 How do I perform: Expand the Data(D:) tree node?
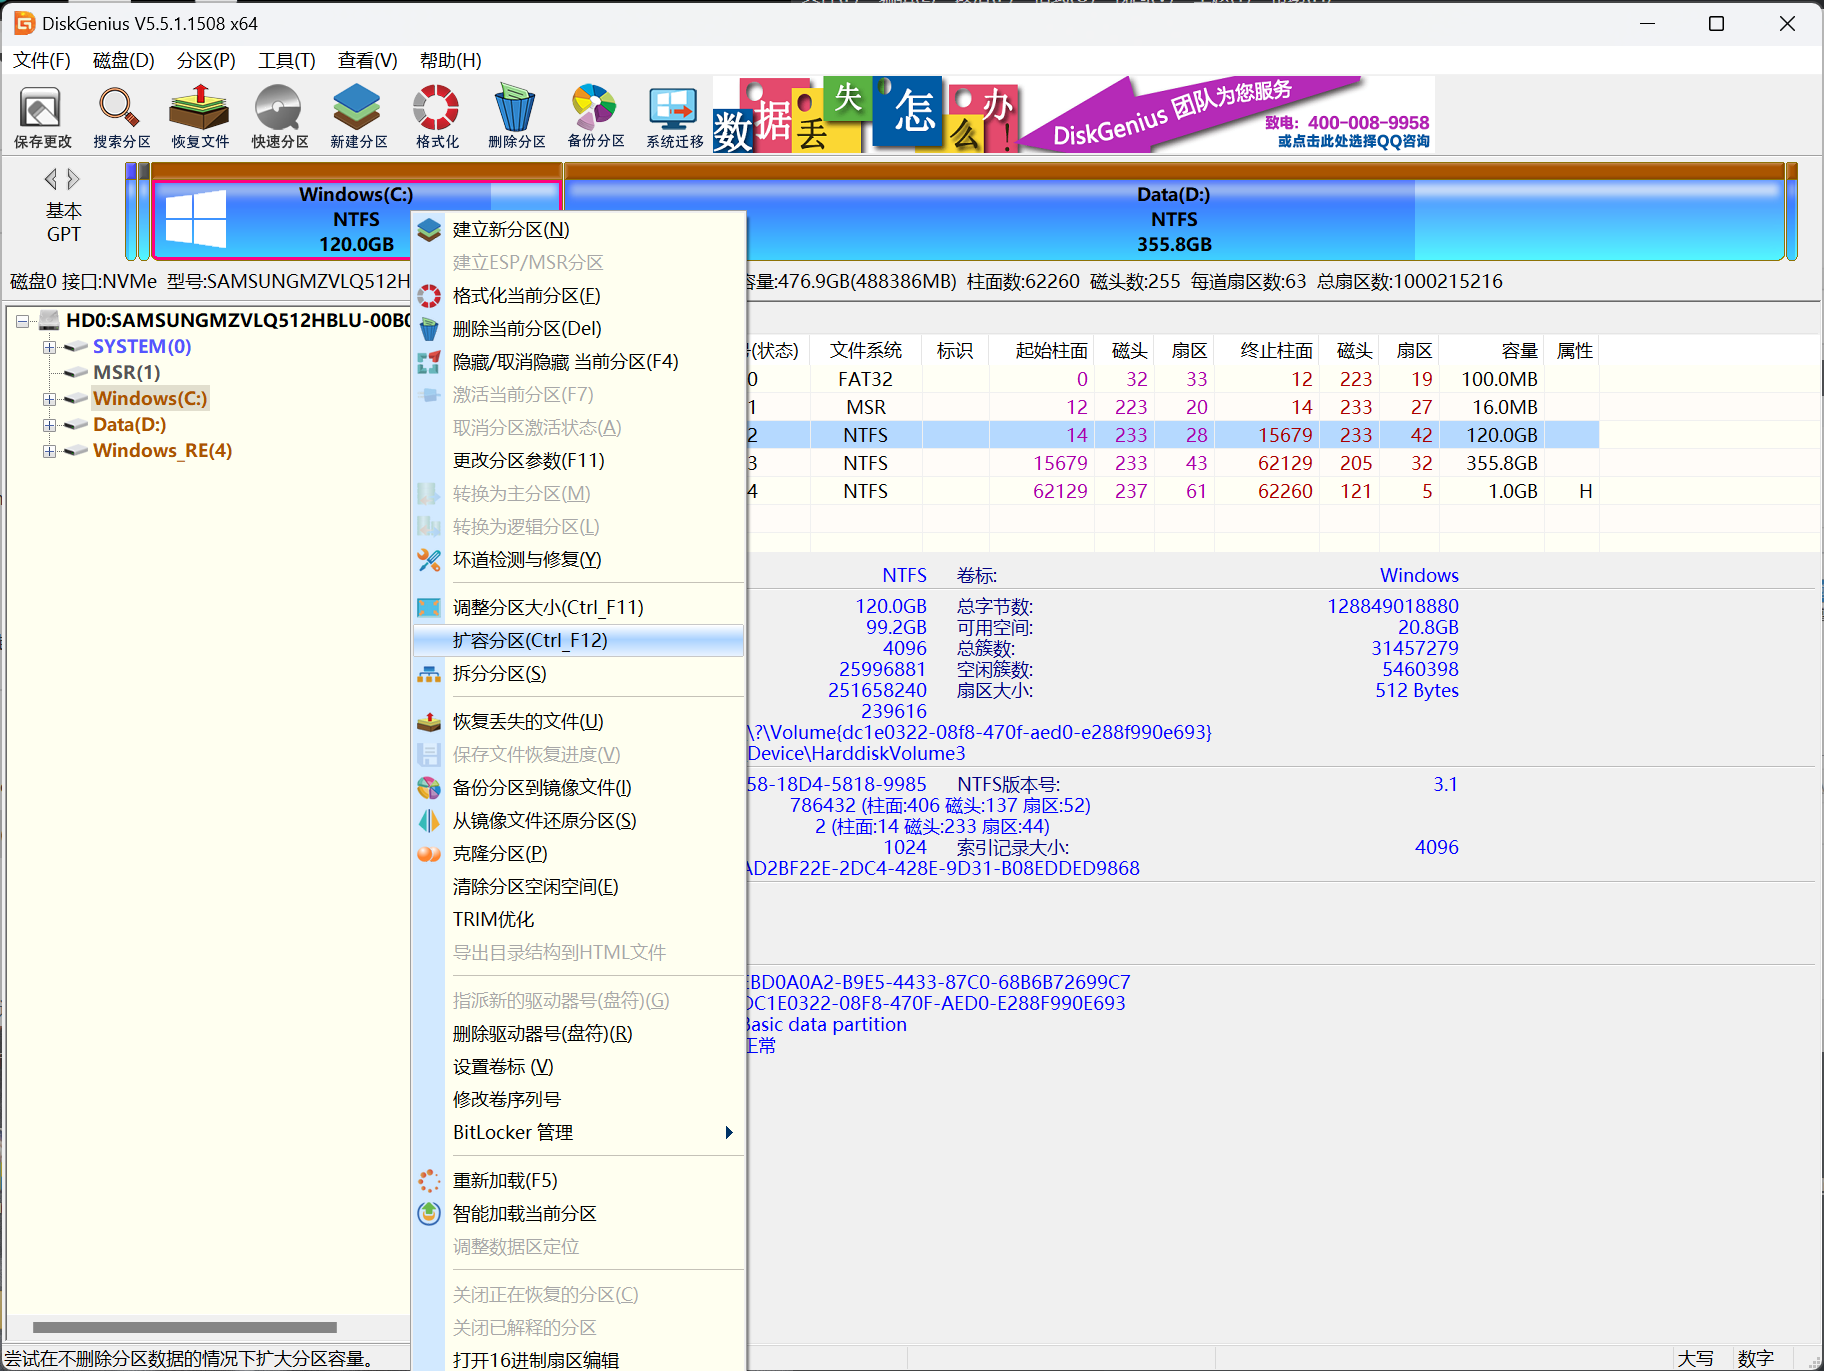click(x=48, y=425)
